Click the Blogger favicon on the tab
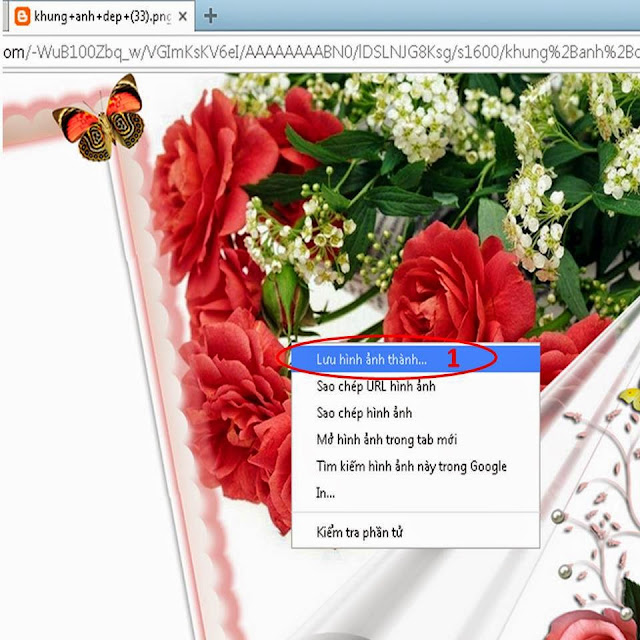The height and width of the screenshot is (640, 640). (22, 16)
